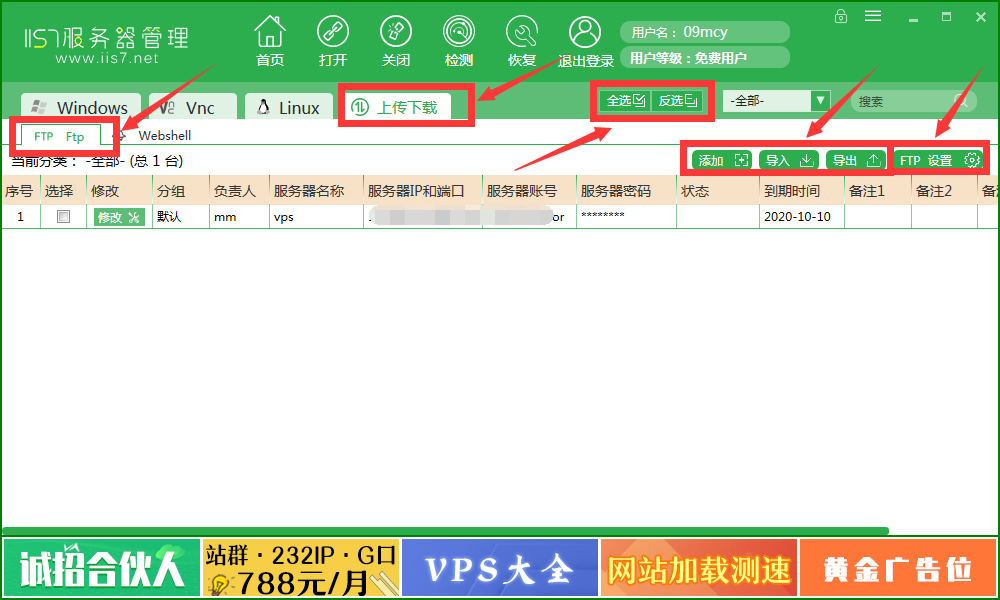
Task: Expand the -全部- group dropdown
Action: [820, 101]
